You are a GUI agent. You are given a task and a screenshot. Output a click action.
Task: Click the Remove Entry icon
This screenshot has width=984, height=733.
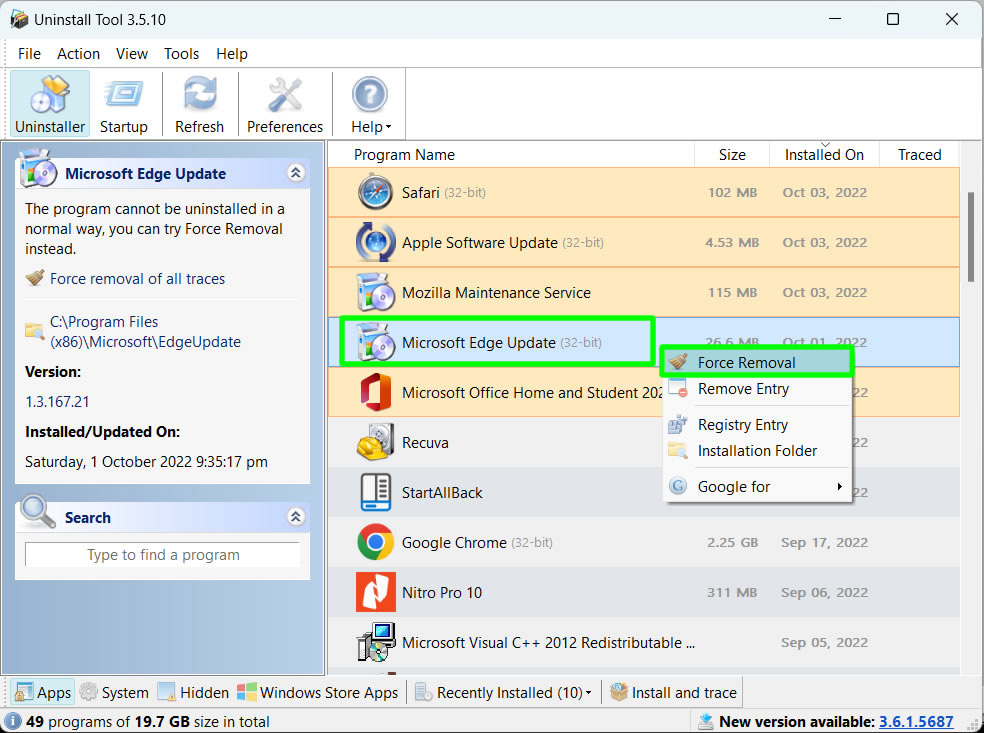678,389
